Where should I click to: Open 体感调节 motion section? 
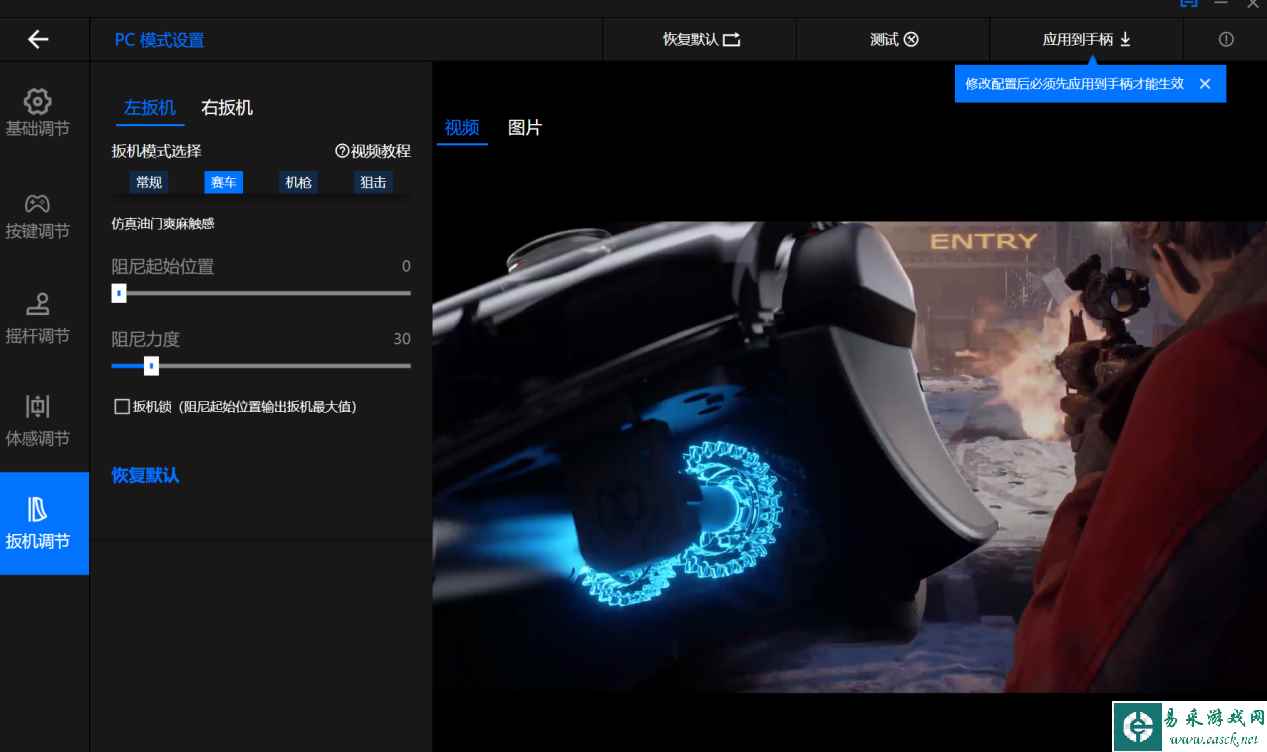pyautogui.click(x=38, y=421)
